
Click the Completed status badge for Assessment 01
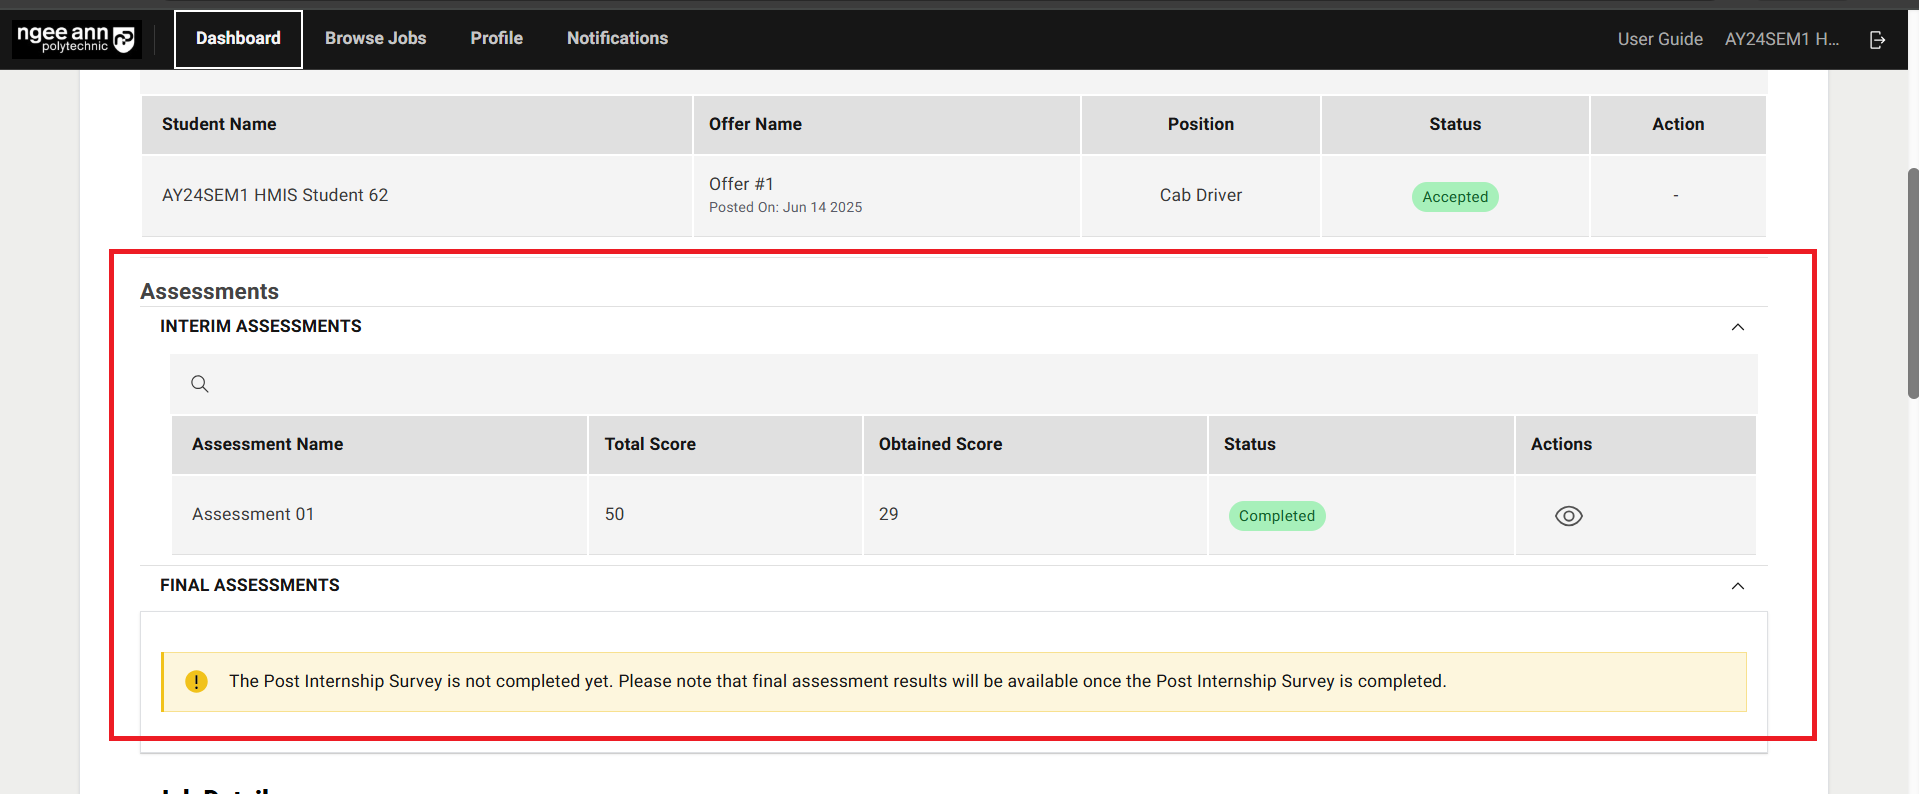pyautogui.click(x=1276, y=516)
